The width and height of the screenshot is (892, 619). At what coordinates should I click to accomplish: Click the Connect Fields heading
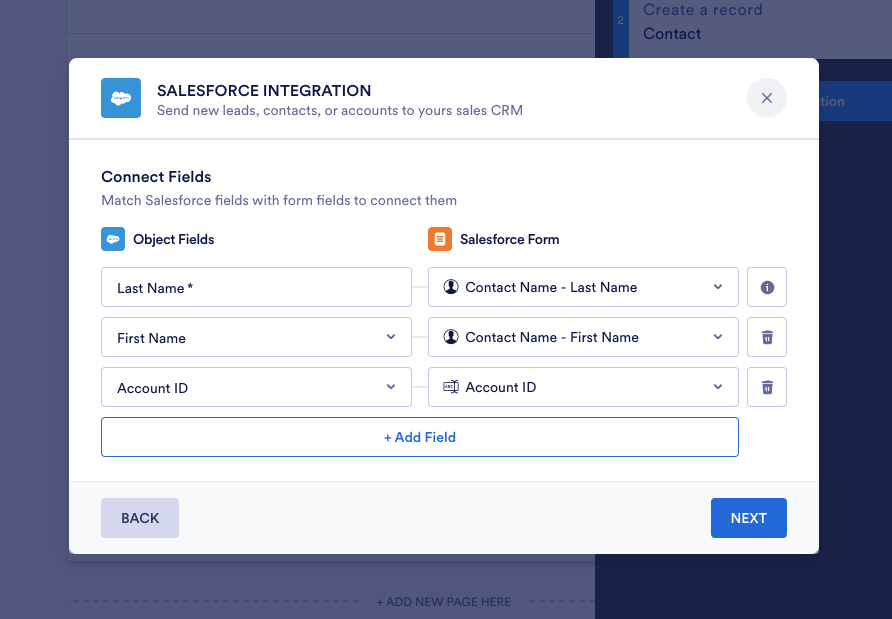point(156,177)
